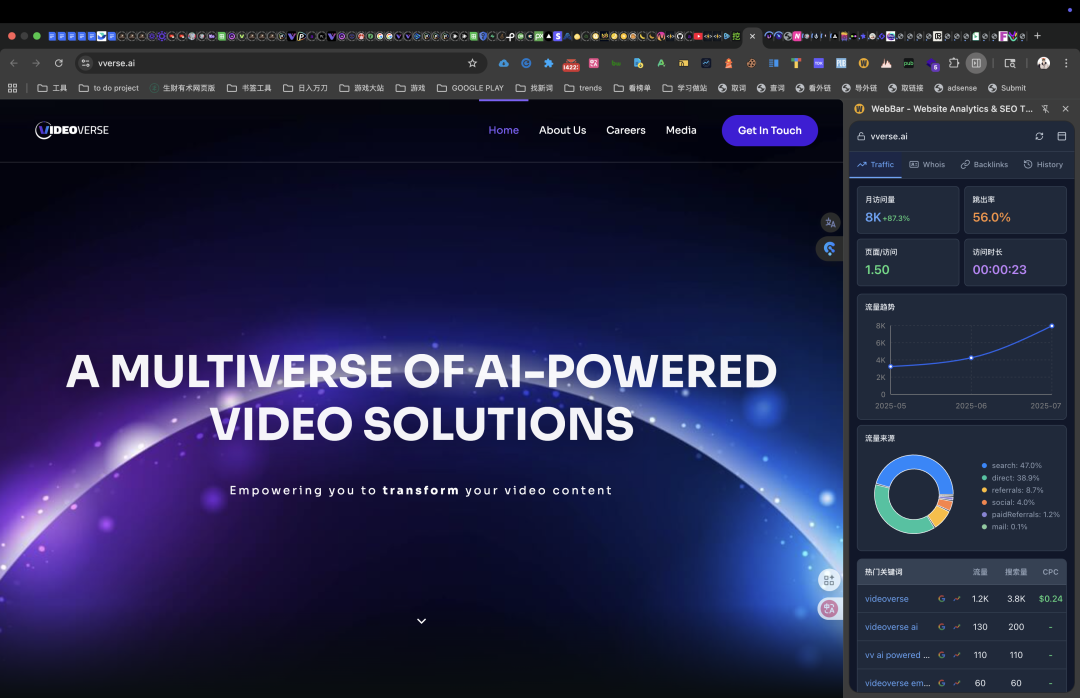Click the direct: 38.9% legend entry
The width and height of the screenshot is (1080, 698).
(1010, 478)
